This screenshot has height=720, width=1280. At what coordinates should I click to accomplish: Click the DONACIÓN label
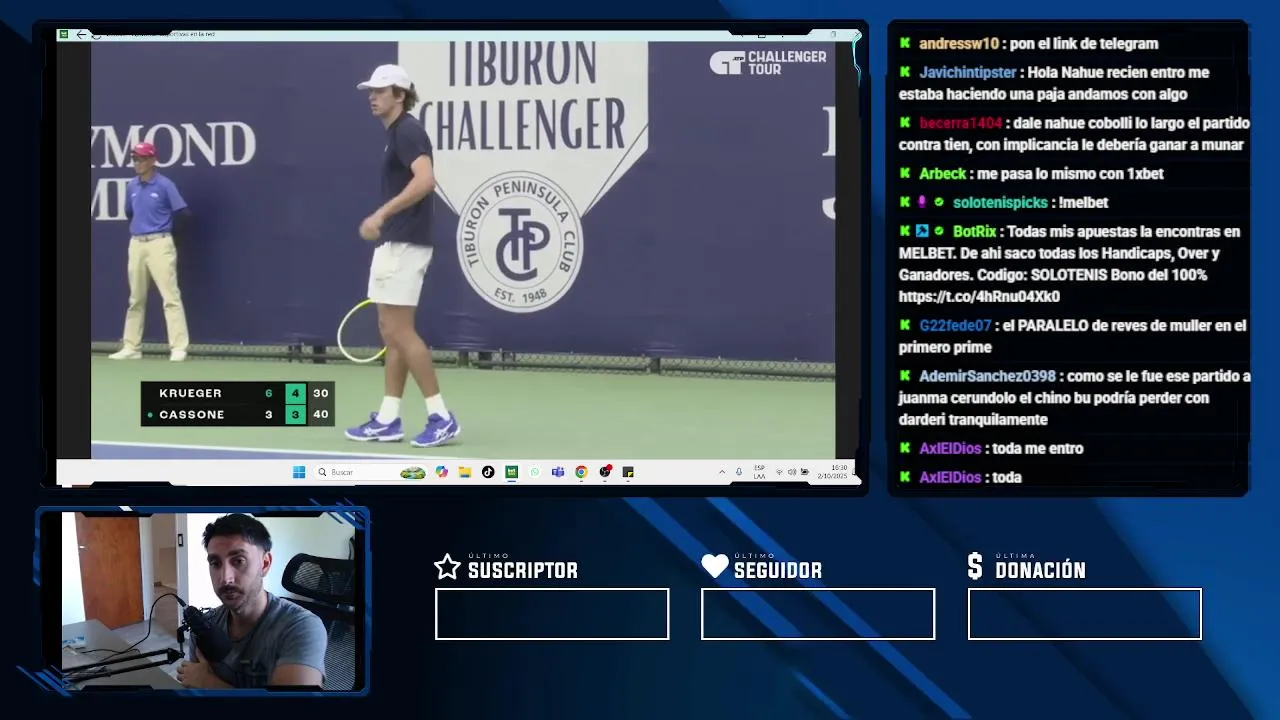[x=1040, y=571]
